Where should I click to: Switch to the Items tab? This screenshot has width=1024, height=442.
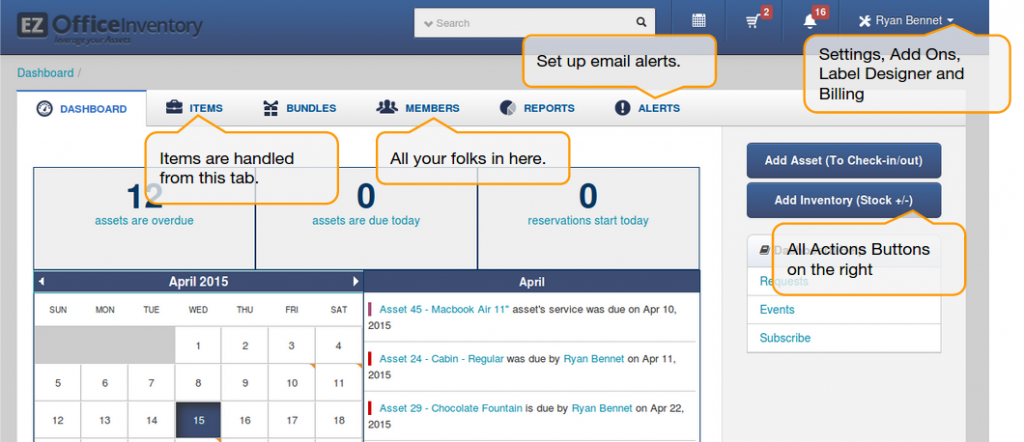[194, 108]
